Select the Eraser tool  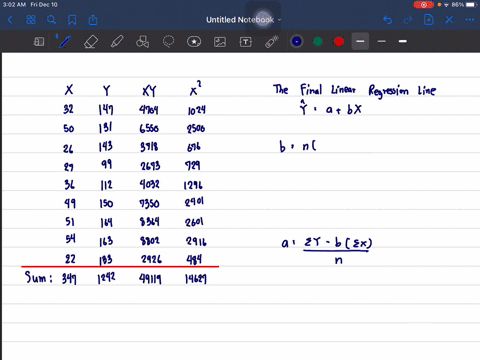[x=91, y=42]
